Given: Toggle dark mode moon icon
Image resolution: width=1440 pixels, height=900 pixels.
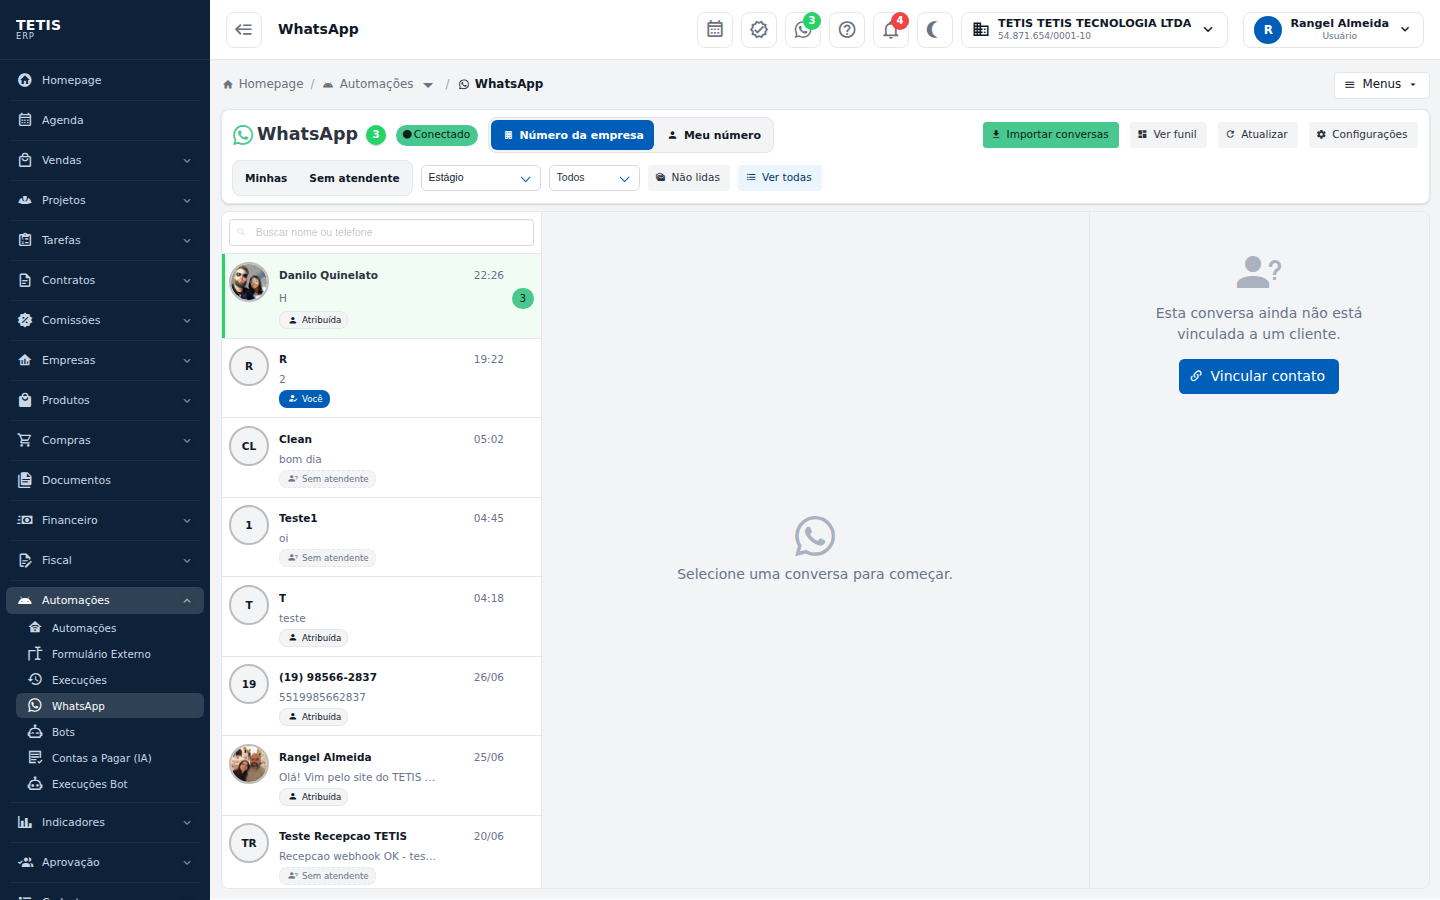Looking at the screenshot, I should (934, 30).
